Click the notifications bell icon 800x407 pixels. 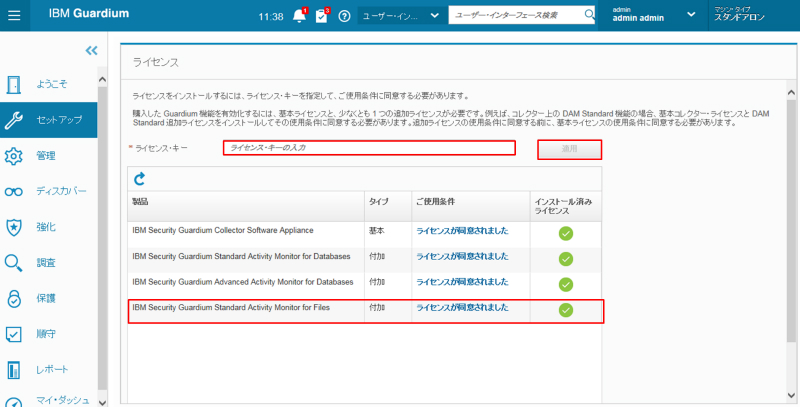click(x=300, y=16)
